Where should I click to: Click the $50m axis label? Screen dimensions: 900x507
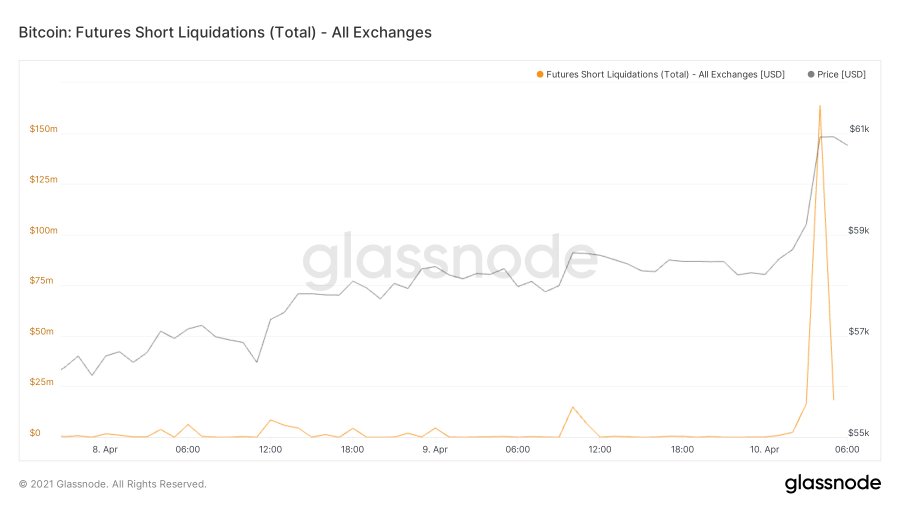[x=41, y=331]
